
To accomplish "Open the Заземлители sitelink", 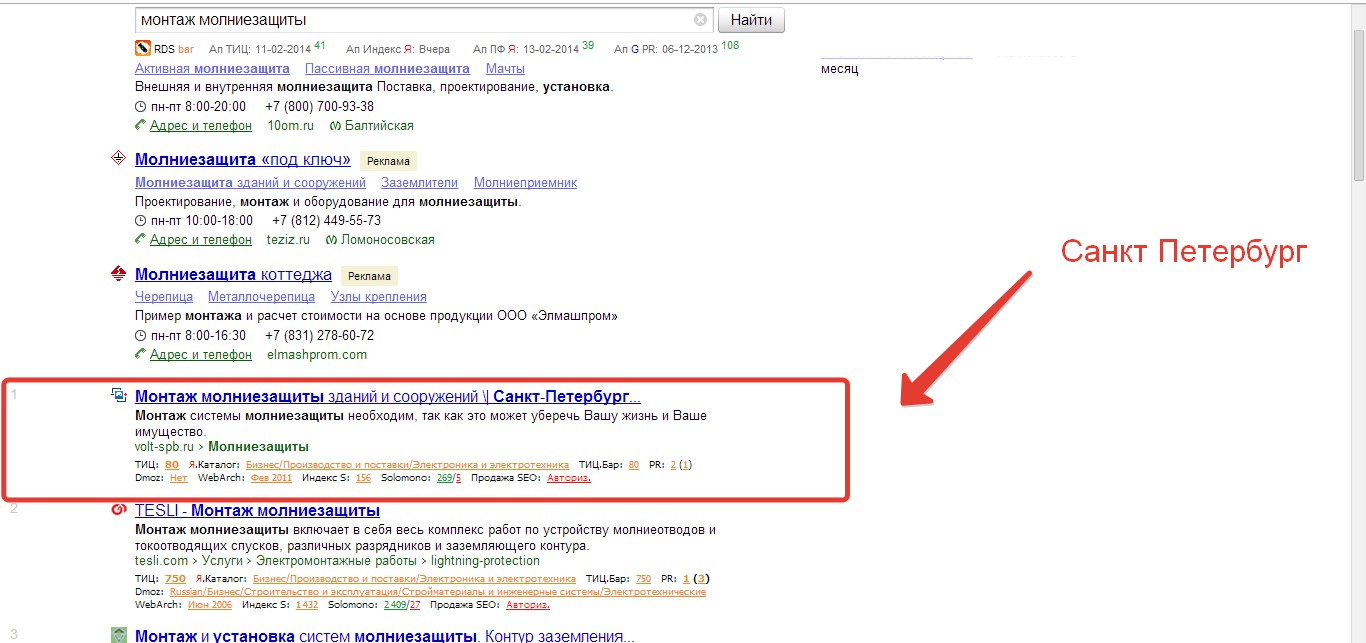I will tap(420, 183).
